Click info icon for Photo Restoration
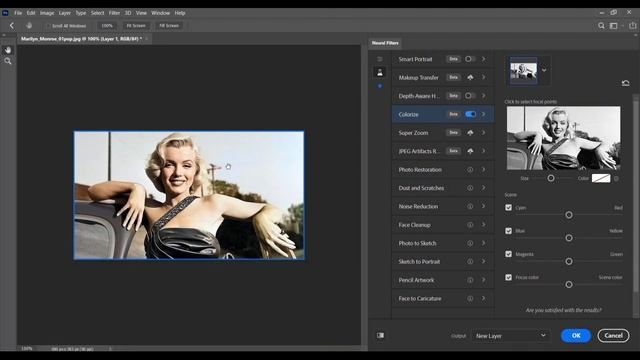640x360 pixels. click(x=470, y=169)
